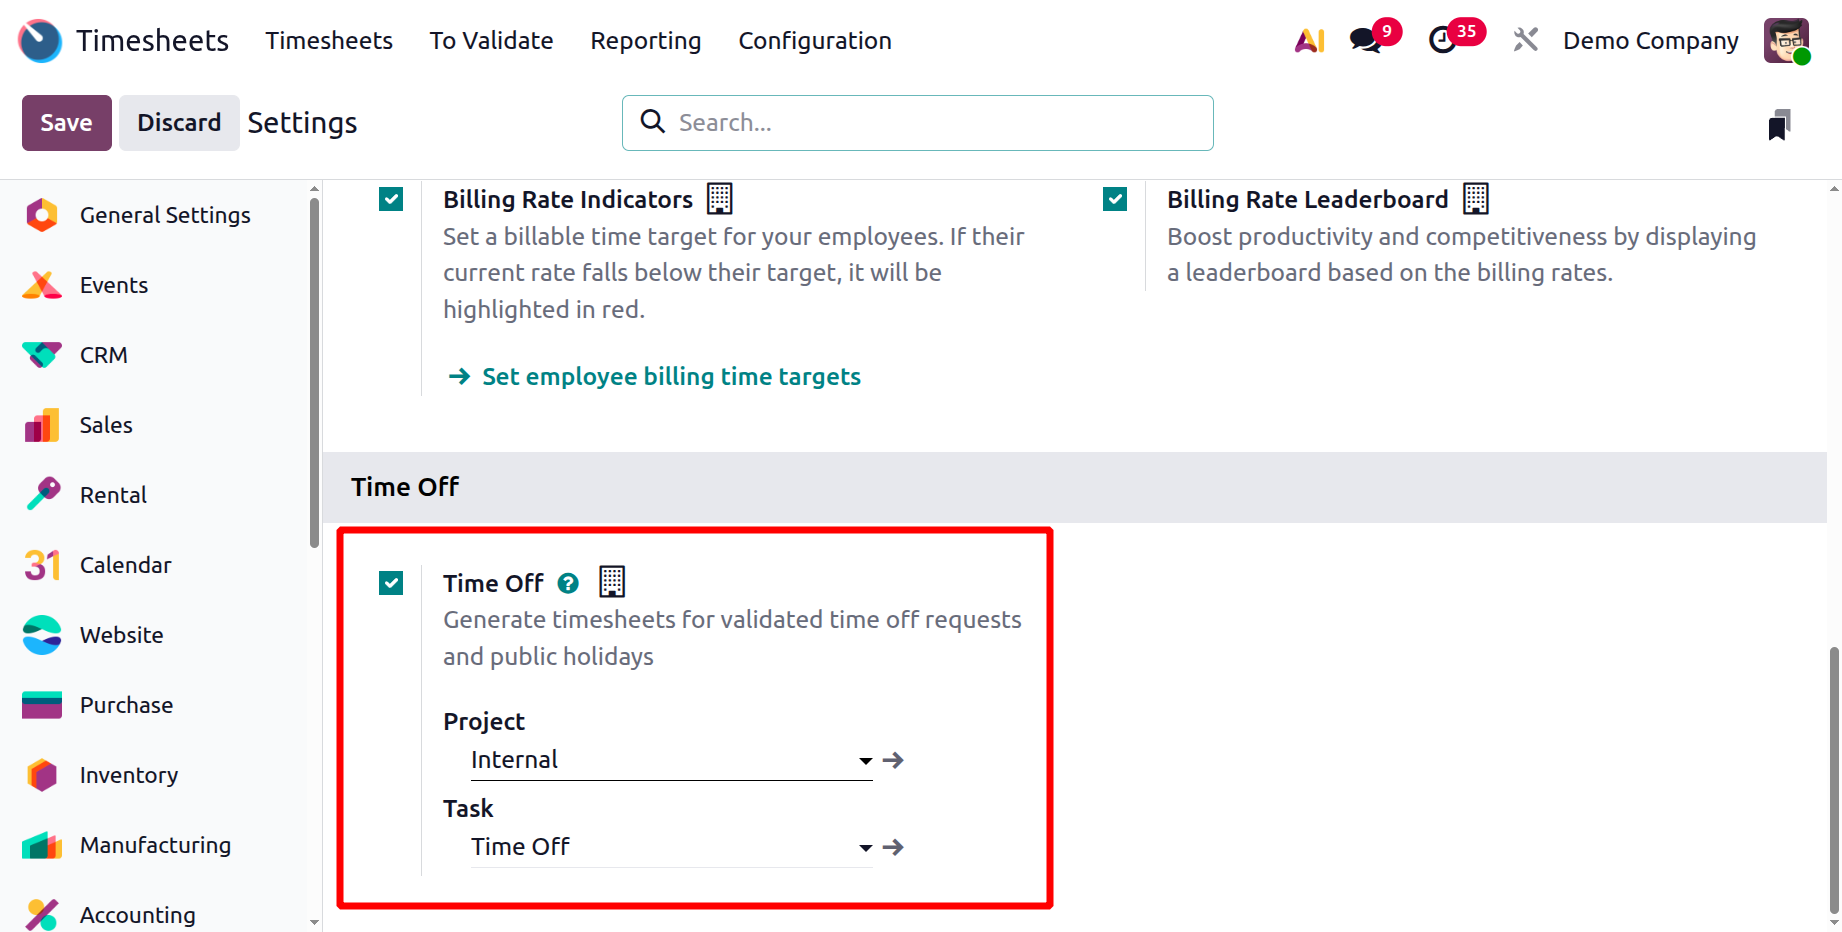
Task: Follow Set employee billing time targets link
Action: (x=671, y=377)
